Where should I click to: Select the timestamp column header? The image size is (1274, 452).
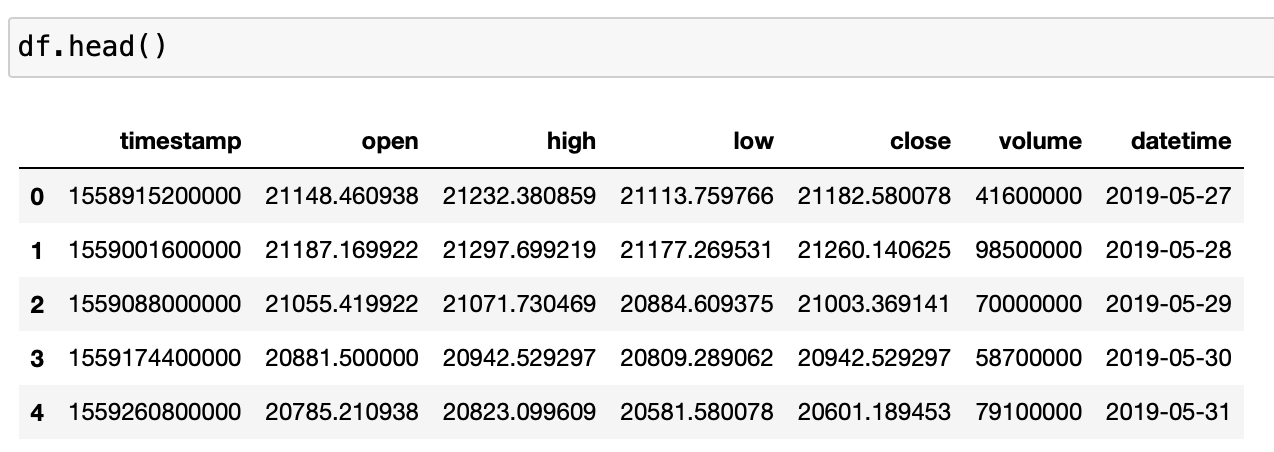click(180, 141)
